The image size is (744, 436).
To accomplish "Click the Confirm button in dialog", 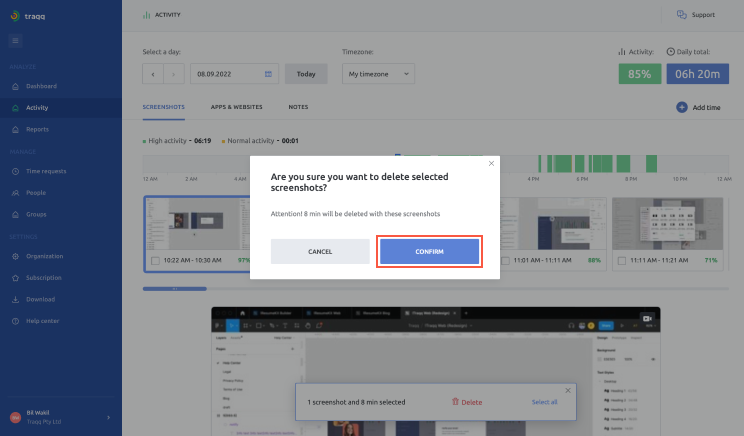I will pos(429,251).
